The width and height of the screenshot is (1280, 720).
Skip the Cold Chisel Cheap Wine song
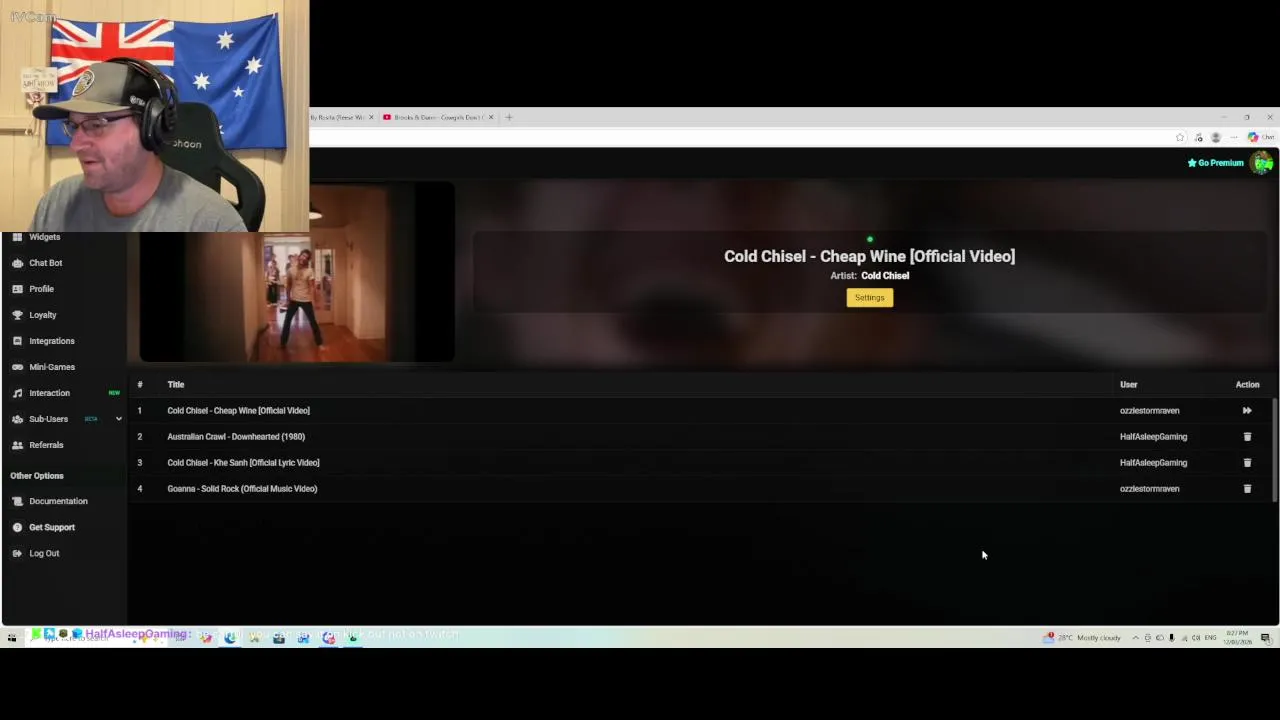(1247, 411)
